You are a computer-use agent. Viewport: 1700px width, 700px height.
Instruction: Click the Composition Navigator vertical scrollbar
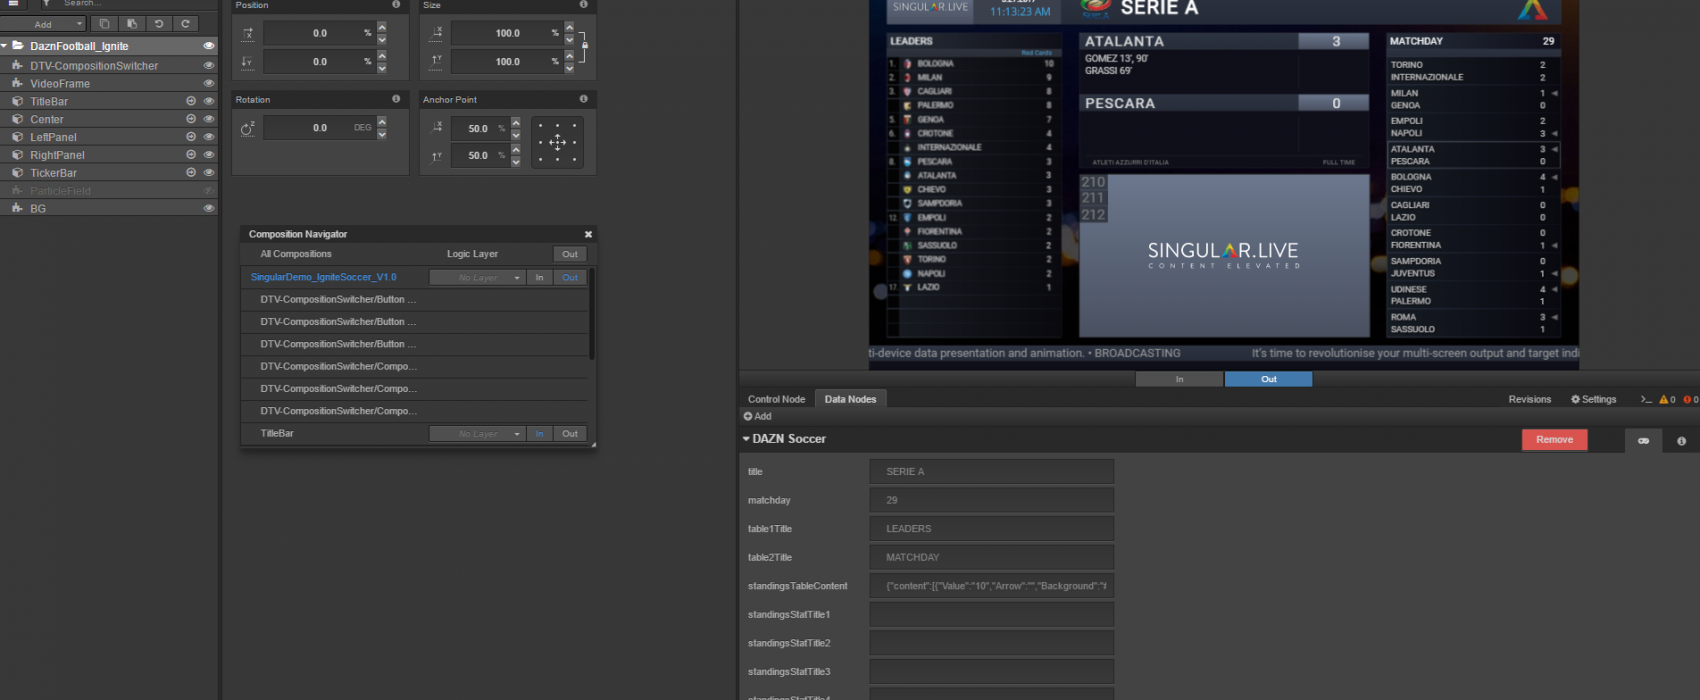(x=592, y=314)
